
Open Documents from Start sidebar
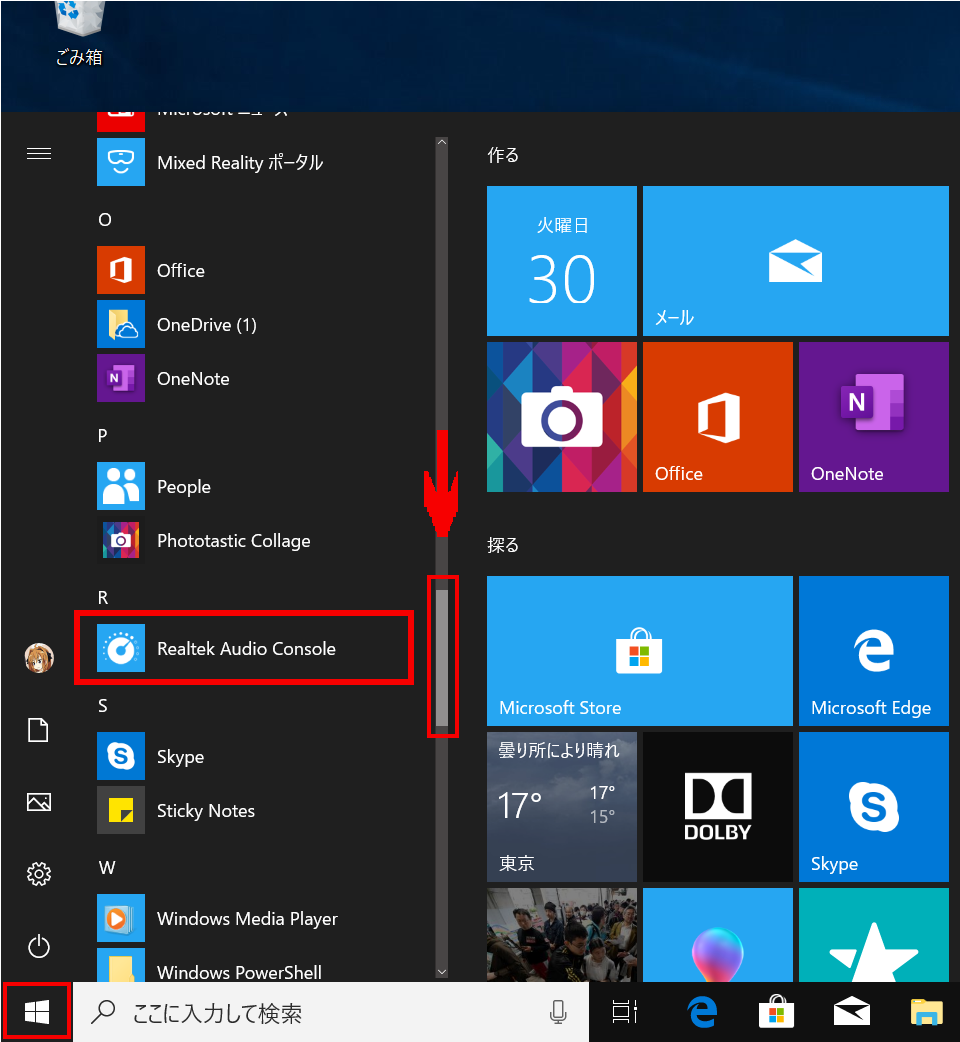click(39, 730)
